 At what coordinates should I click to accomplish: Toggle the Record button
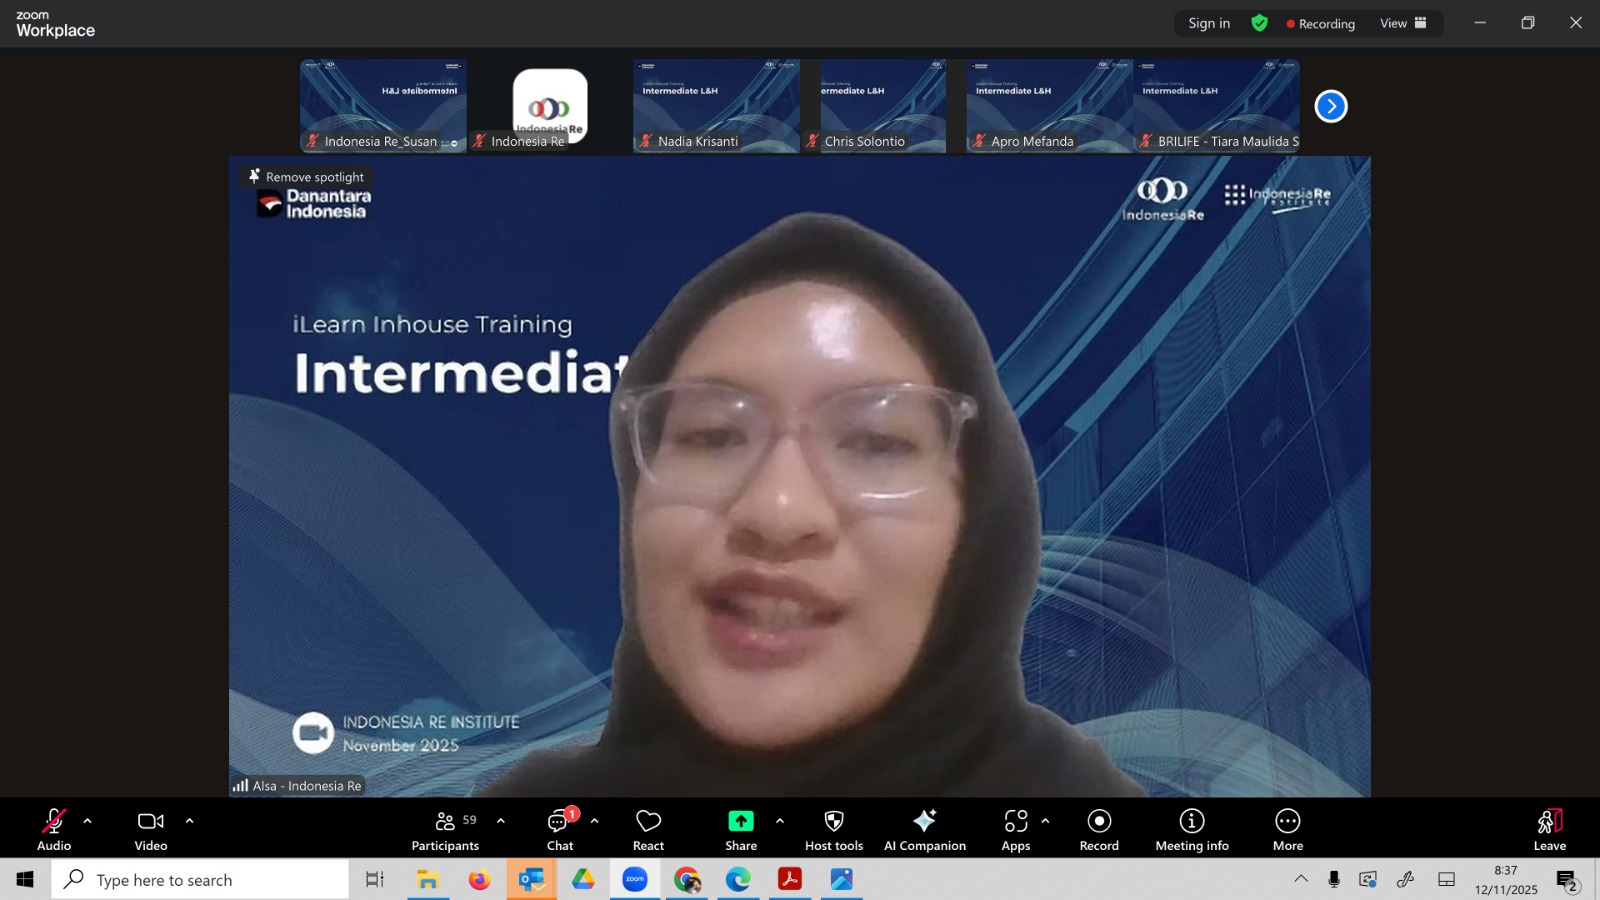click(x=1099, y=830)
